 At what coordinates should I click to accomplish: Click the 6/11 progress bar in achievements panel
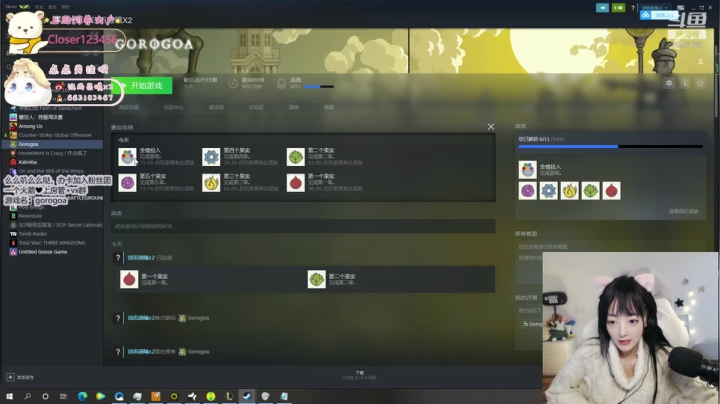point(610,146)
